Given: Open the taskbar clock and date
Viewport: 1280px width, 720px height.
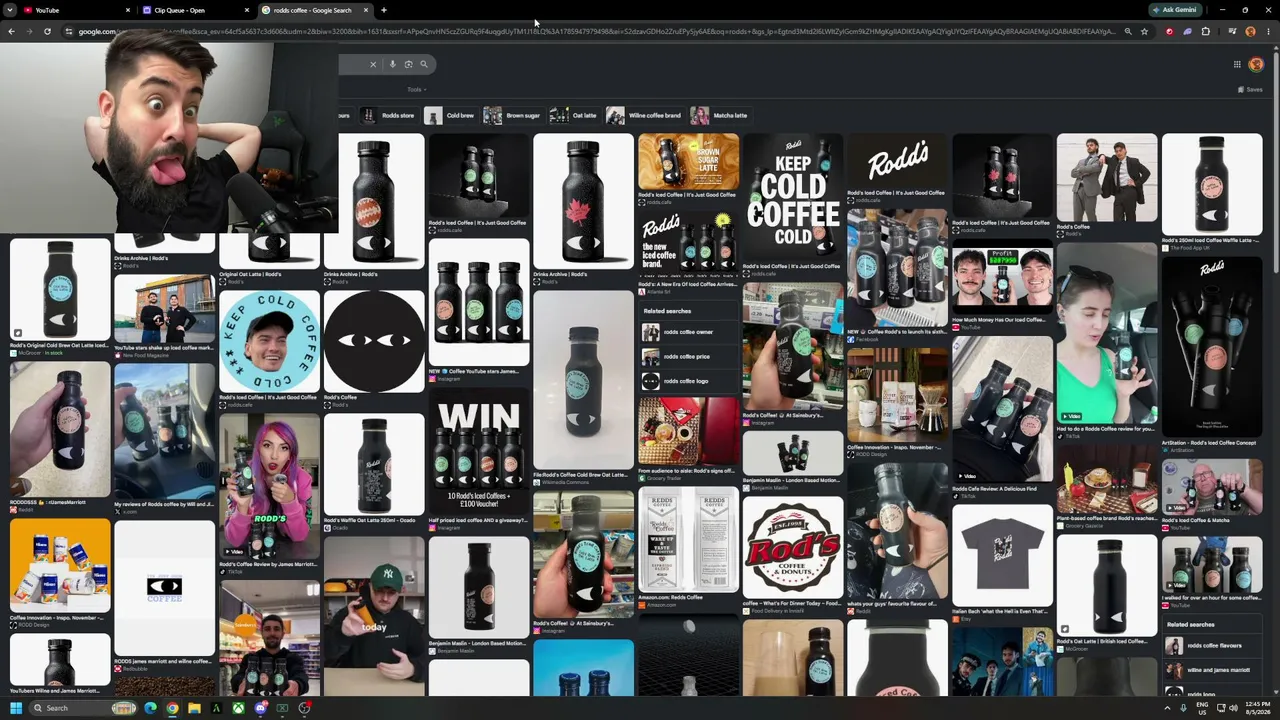Looking at the screenshot, I should click(1258, 708).
